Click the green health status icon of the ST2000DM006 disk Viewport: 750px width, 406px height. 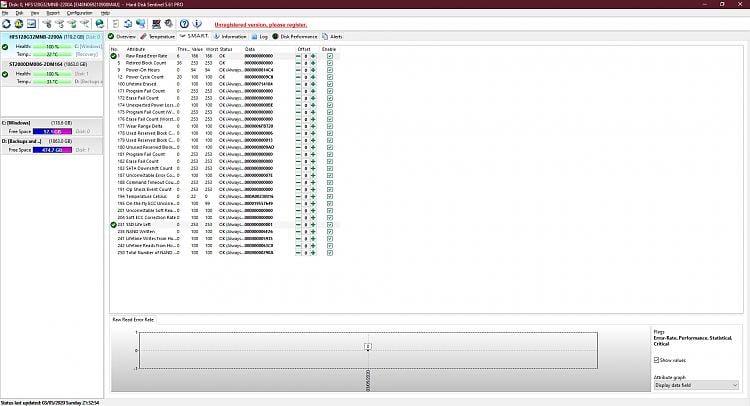tap(5, 74)
